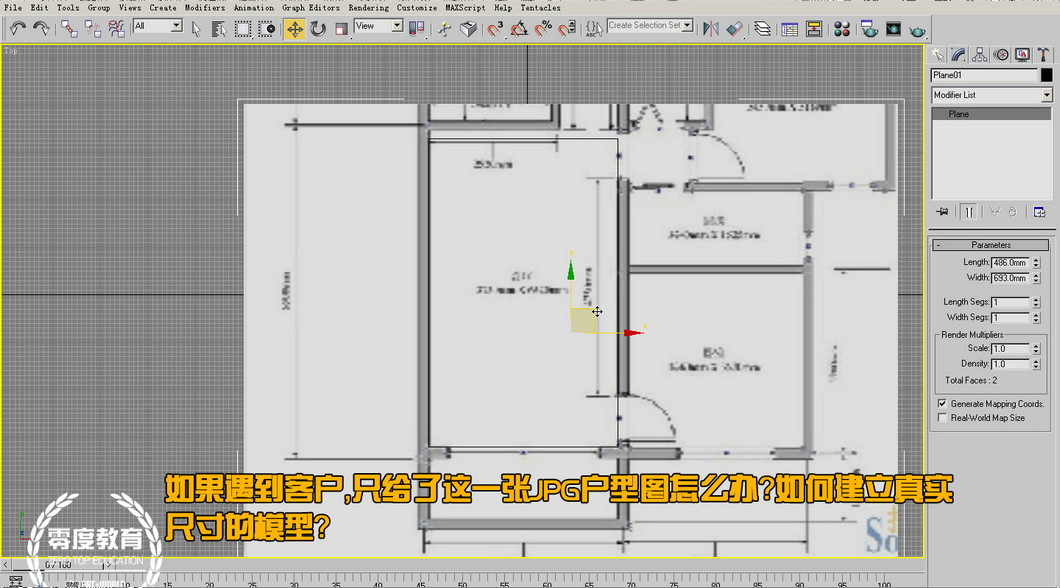Open the Material Editor
Screen dimensions: 1060x588
click(842, 29)
